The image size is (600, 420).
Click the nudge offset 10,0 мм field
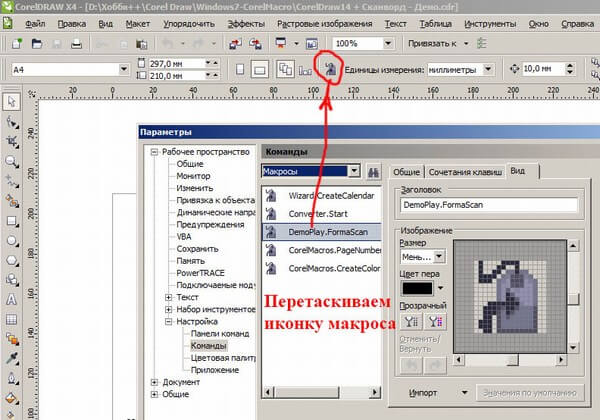click(543, 69)
